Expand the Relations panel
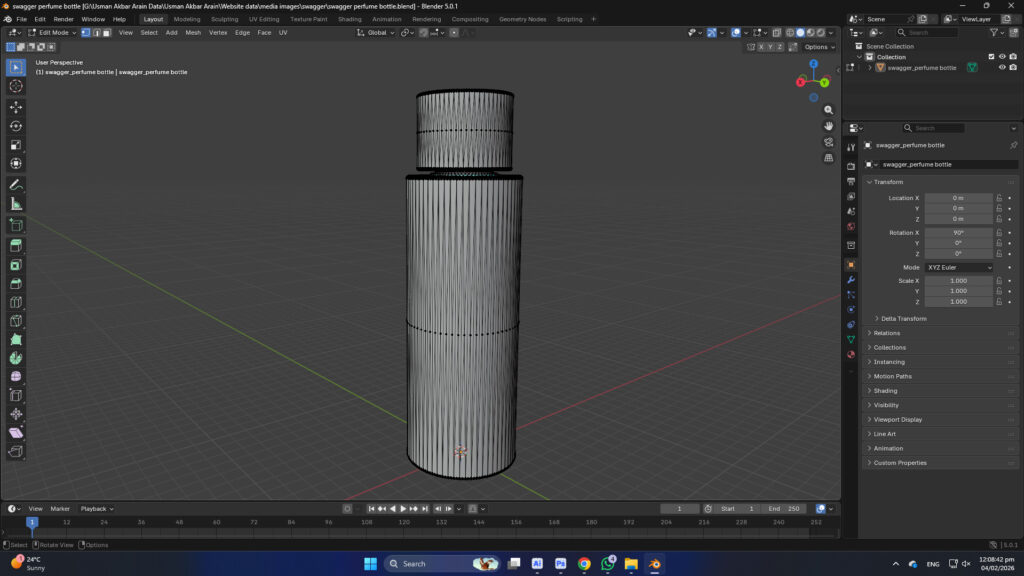Screen dimensions: 1024x576 point(886,333)
